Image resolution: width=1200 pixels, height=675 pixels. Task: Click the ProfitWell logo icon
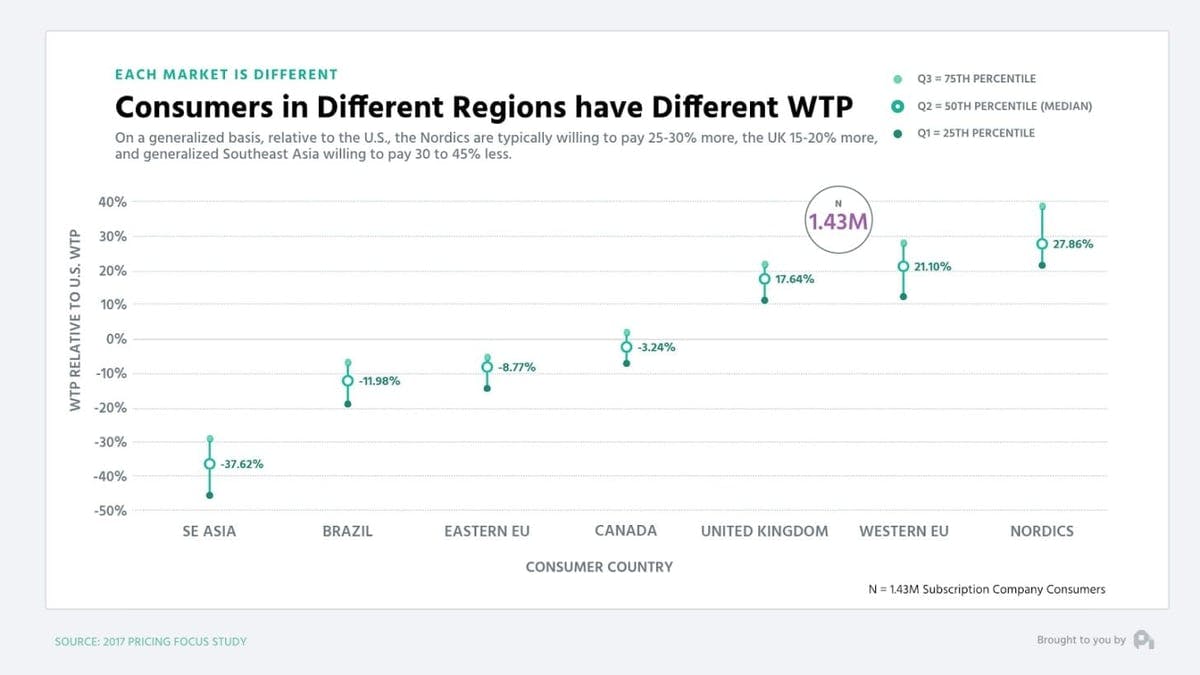[x=1144, y=640]
